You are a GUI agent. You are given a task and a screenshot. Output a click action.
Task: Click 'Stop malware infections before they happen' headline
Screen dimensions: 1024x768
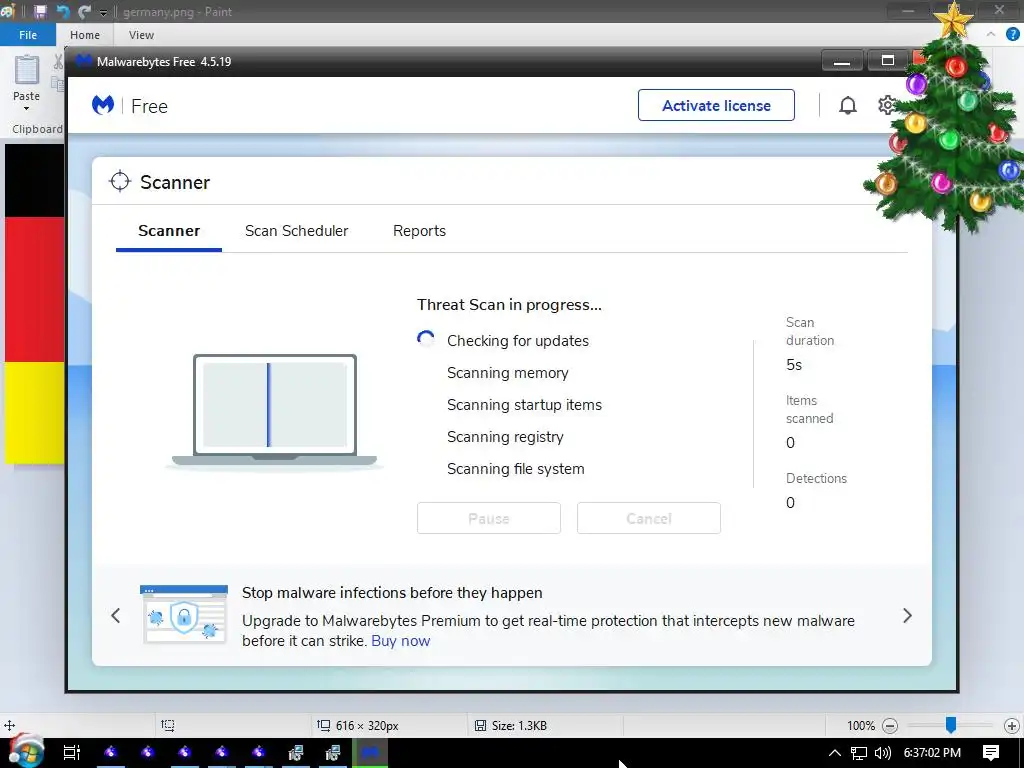(x=392, y=593)
